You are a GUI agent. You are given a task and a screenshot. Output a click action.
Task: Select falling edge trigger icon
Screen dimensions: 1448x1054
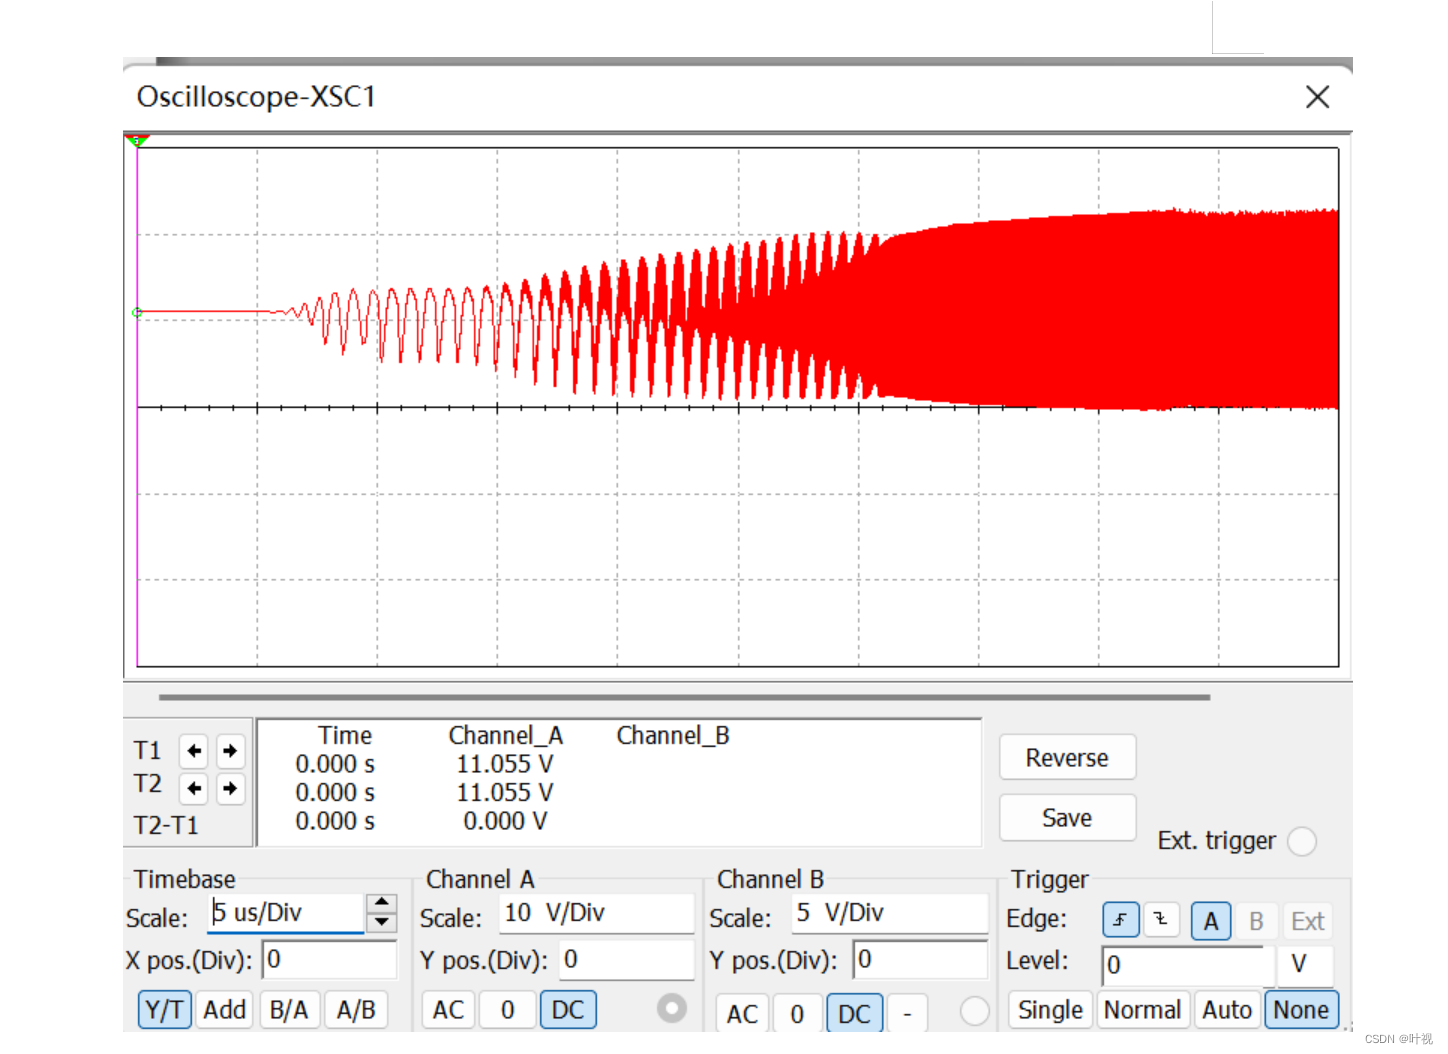tap(1161, 920)
